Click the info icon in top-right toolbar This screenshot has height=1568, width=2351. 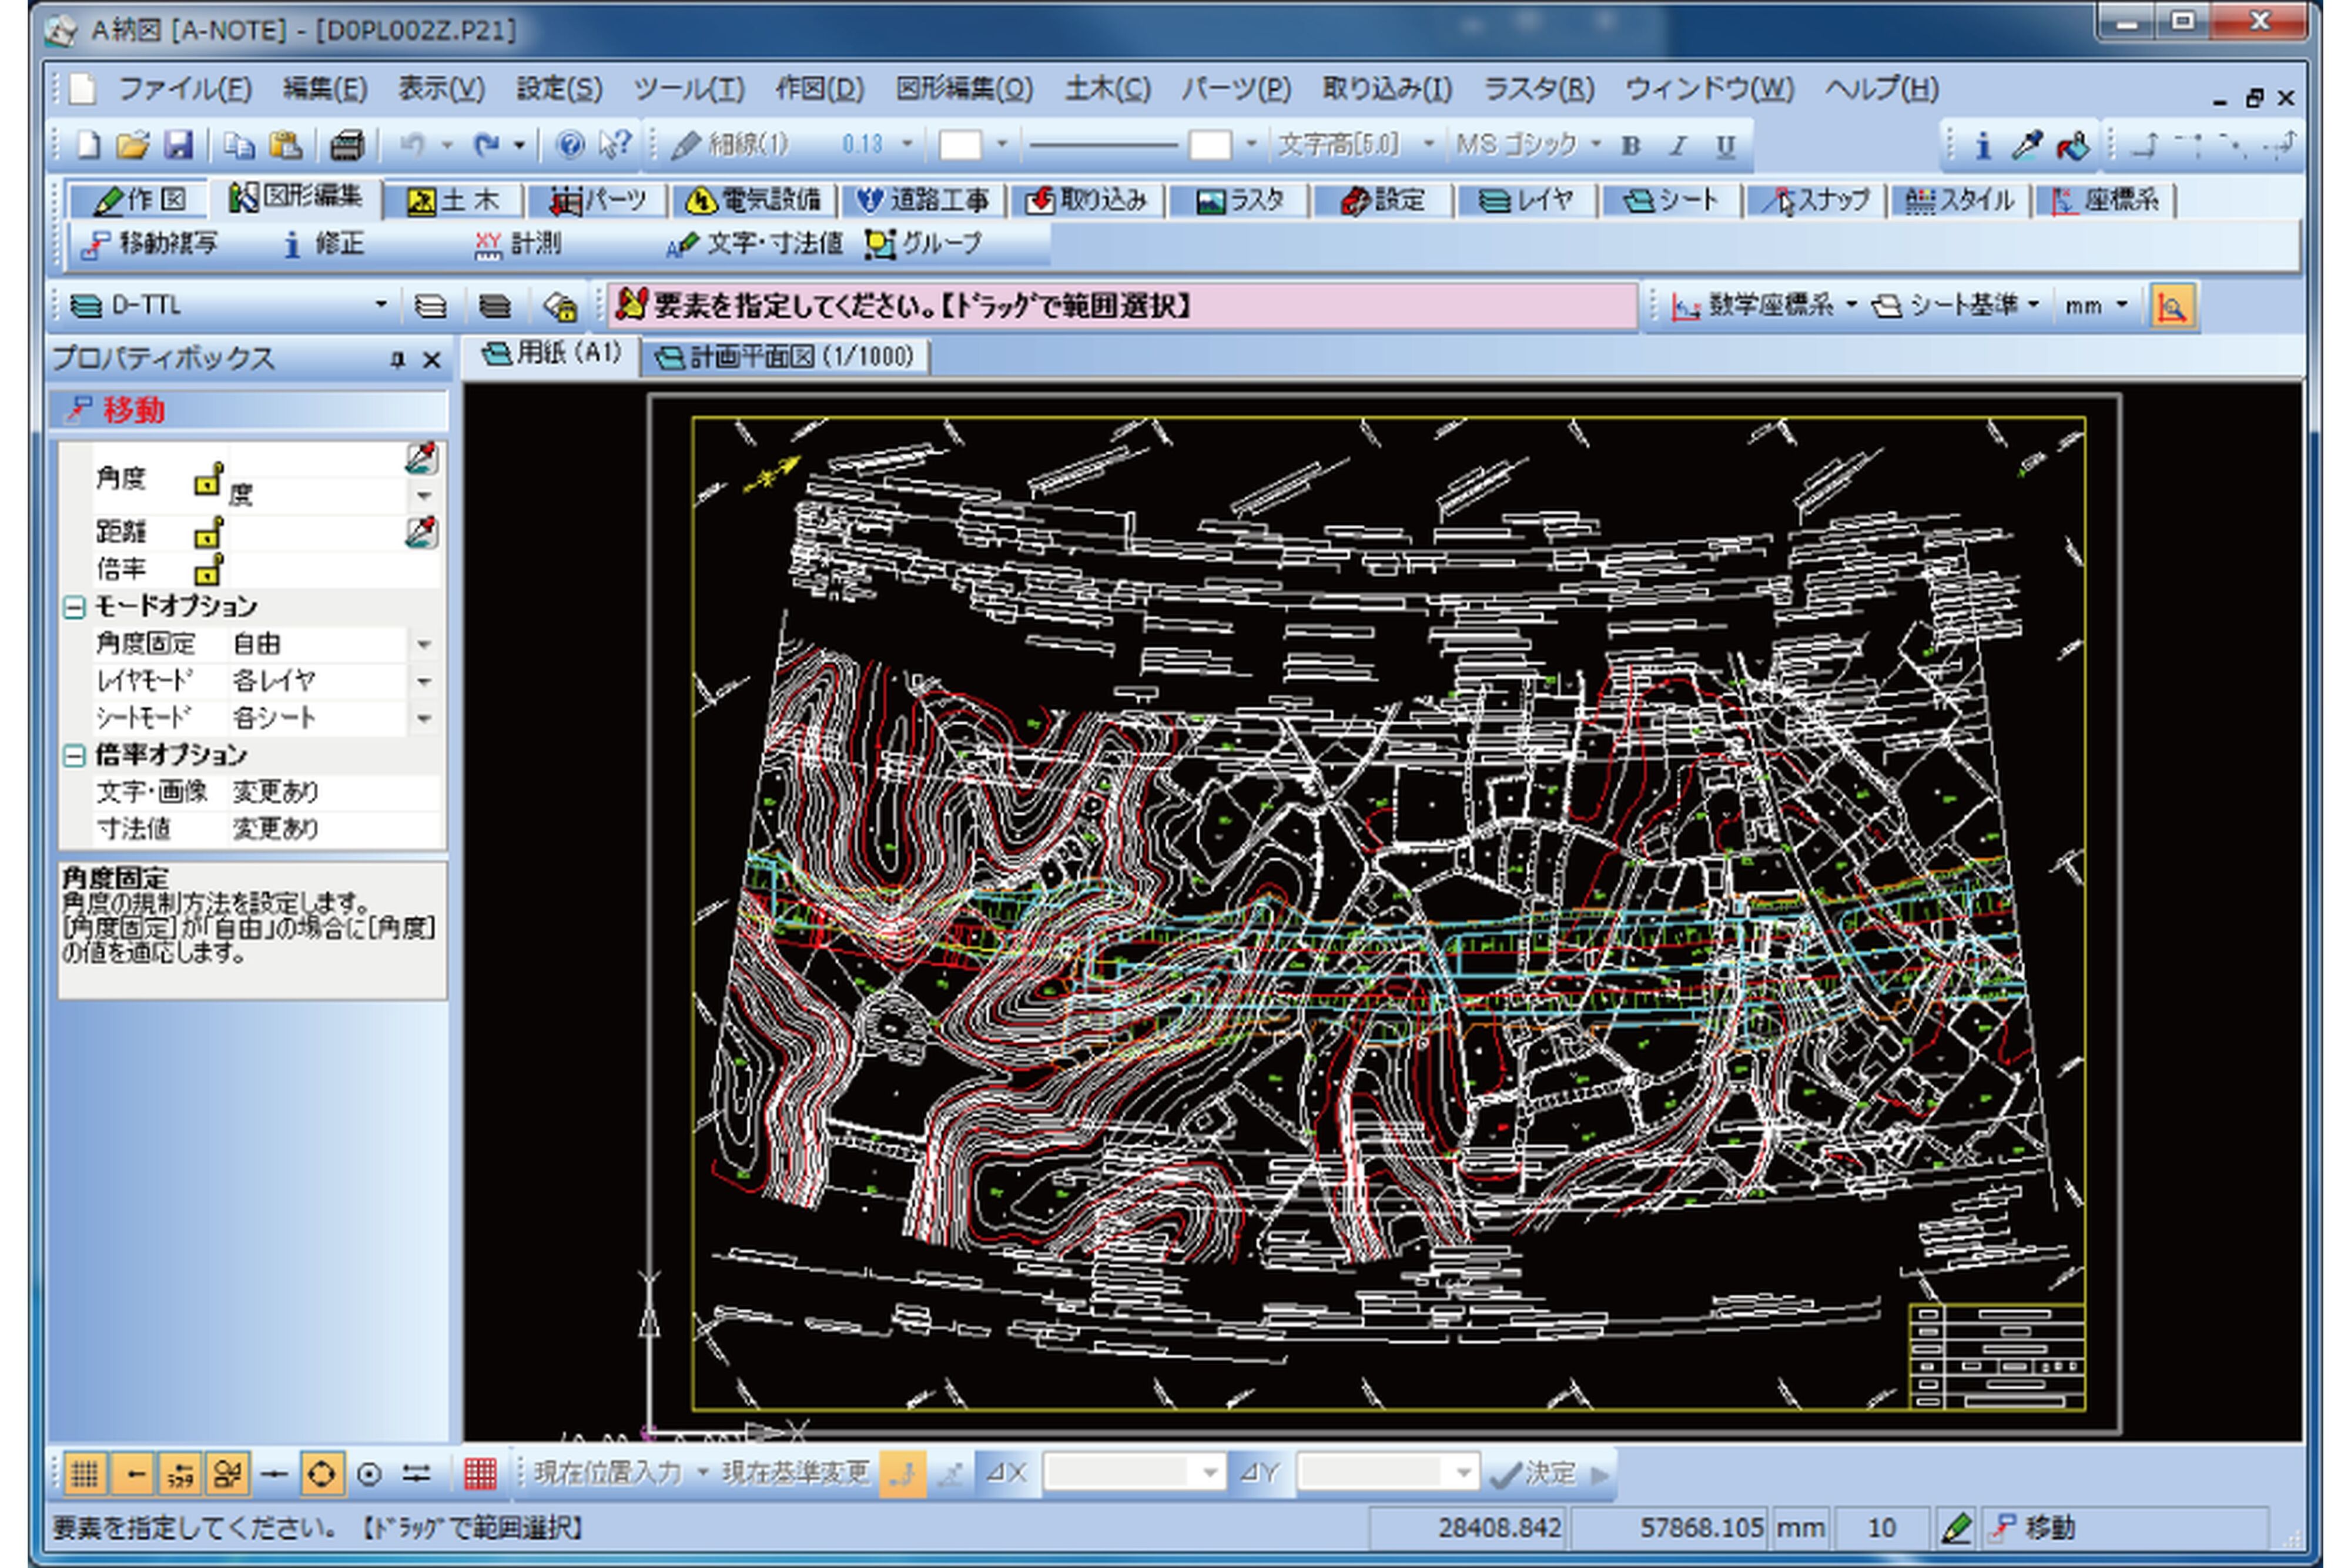point(1982,146)
